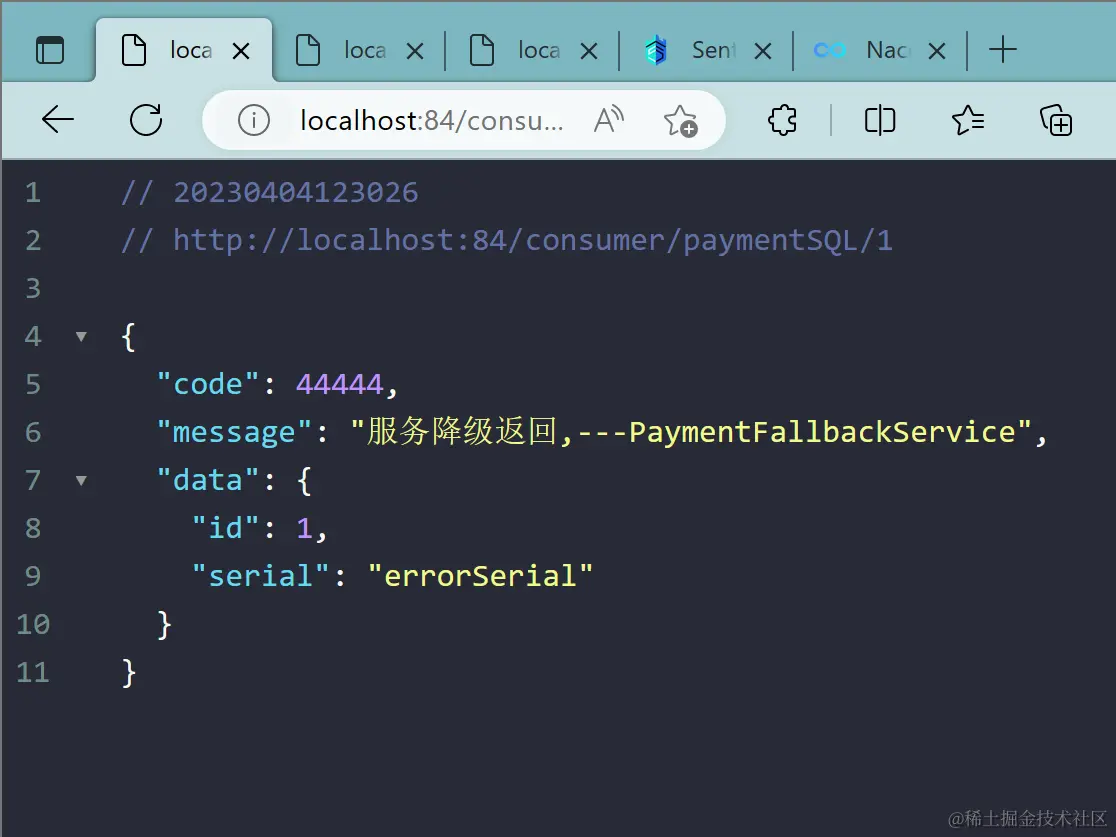Select the "message" key
1116x837 pixels.
(x=234, y=433)
